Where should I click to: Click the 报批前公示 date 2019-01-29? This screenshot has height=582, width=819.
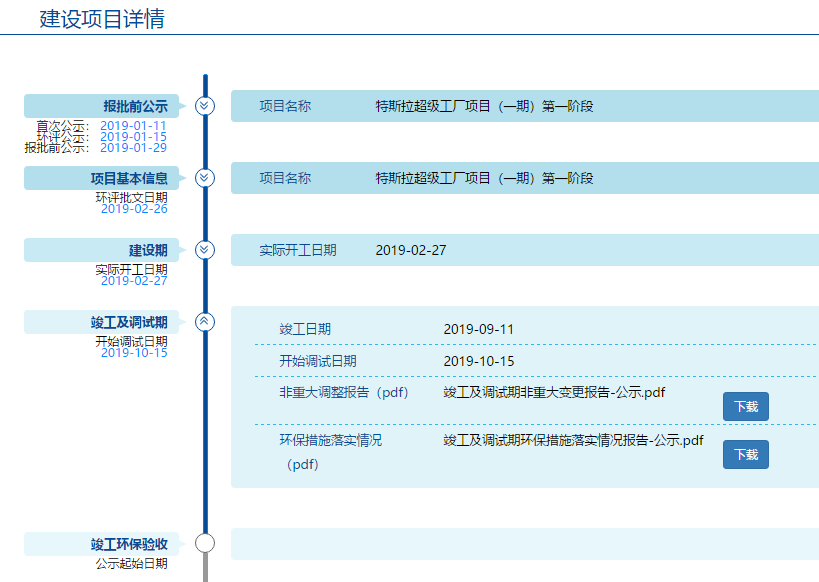(133, 148)
